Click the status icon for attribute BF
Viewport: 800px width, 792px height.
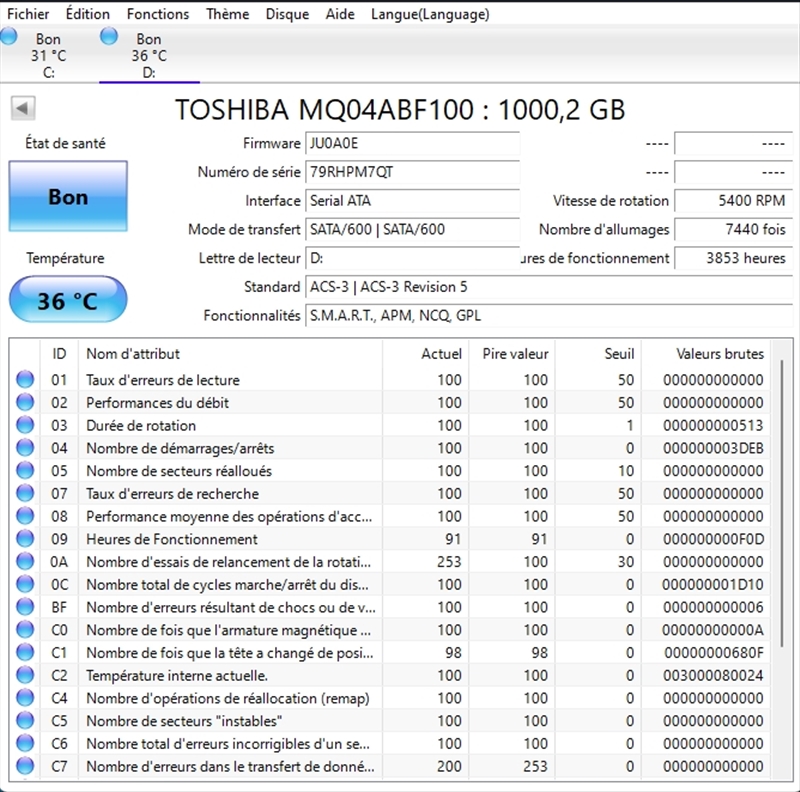click(25, 607)
